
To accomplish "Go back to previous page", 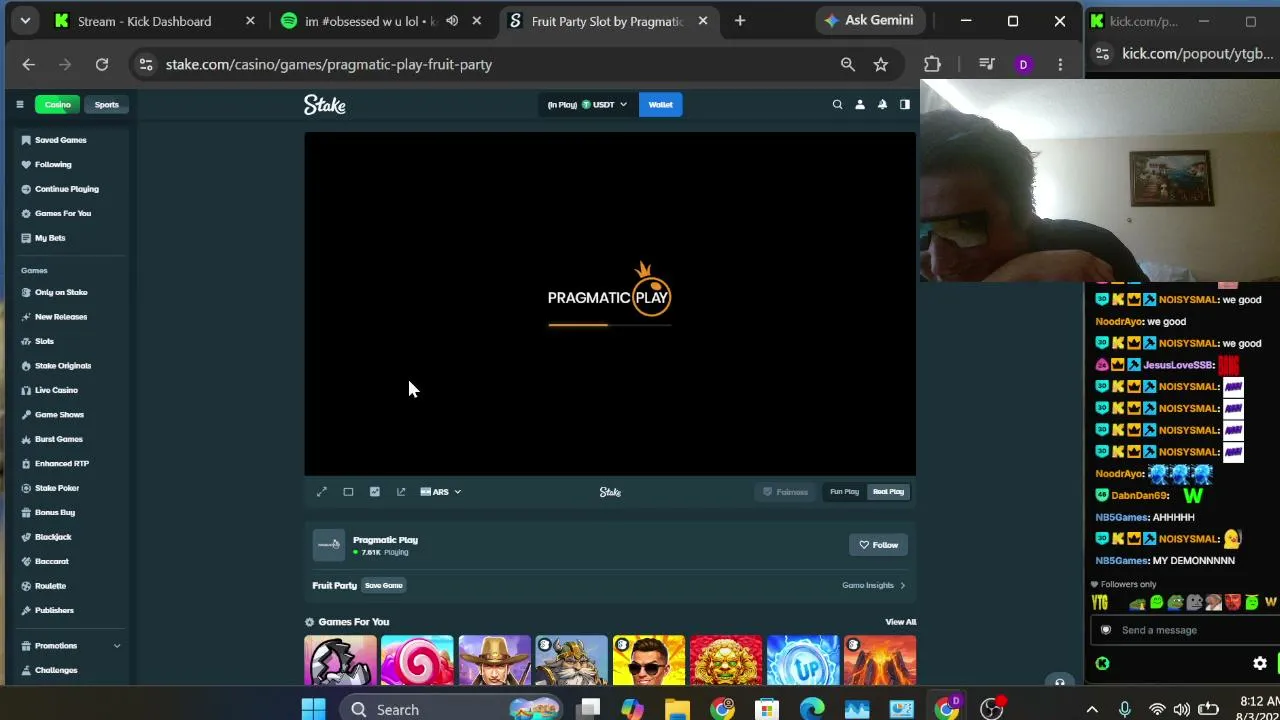I will [x=28, y=64].
